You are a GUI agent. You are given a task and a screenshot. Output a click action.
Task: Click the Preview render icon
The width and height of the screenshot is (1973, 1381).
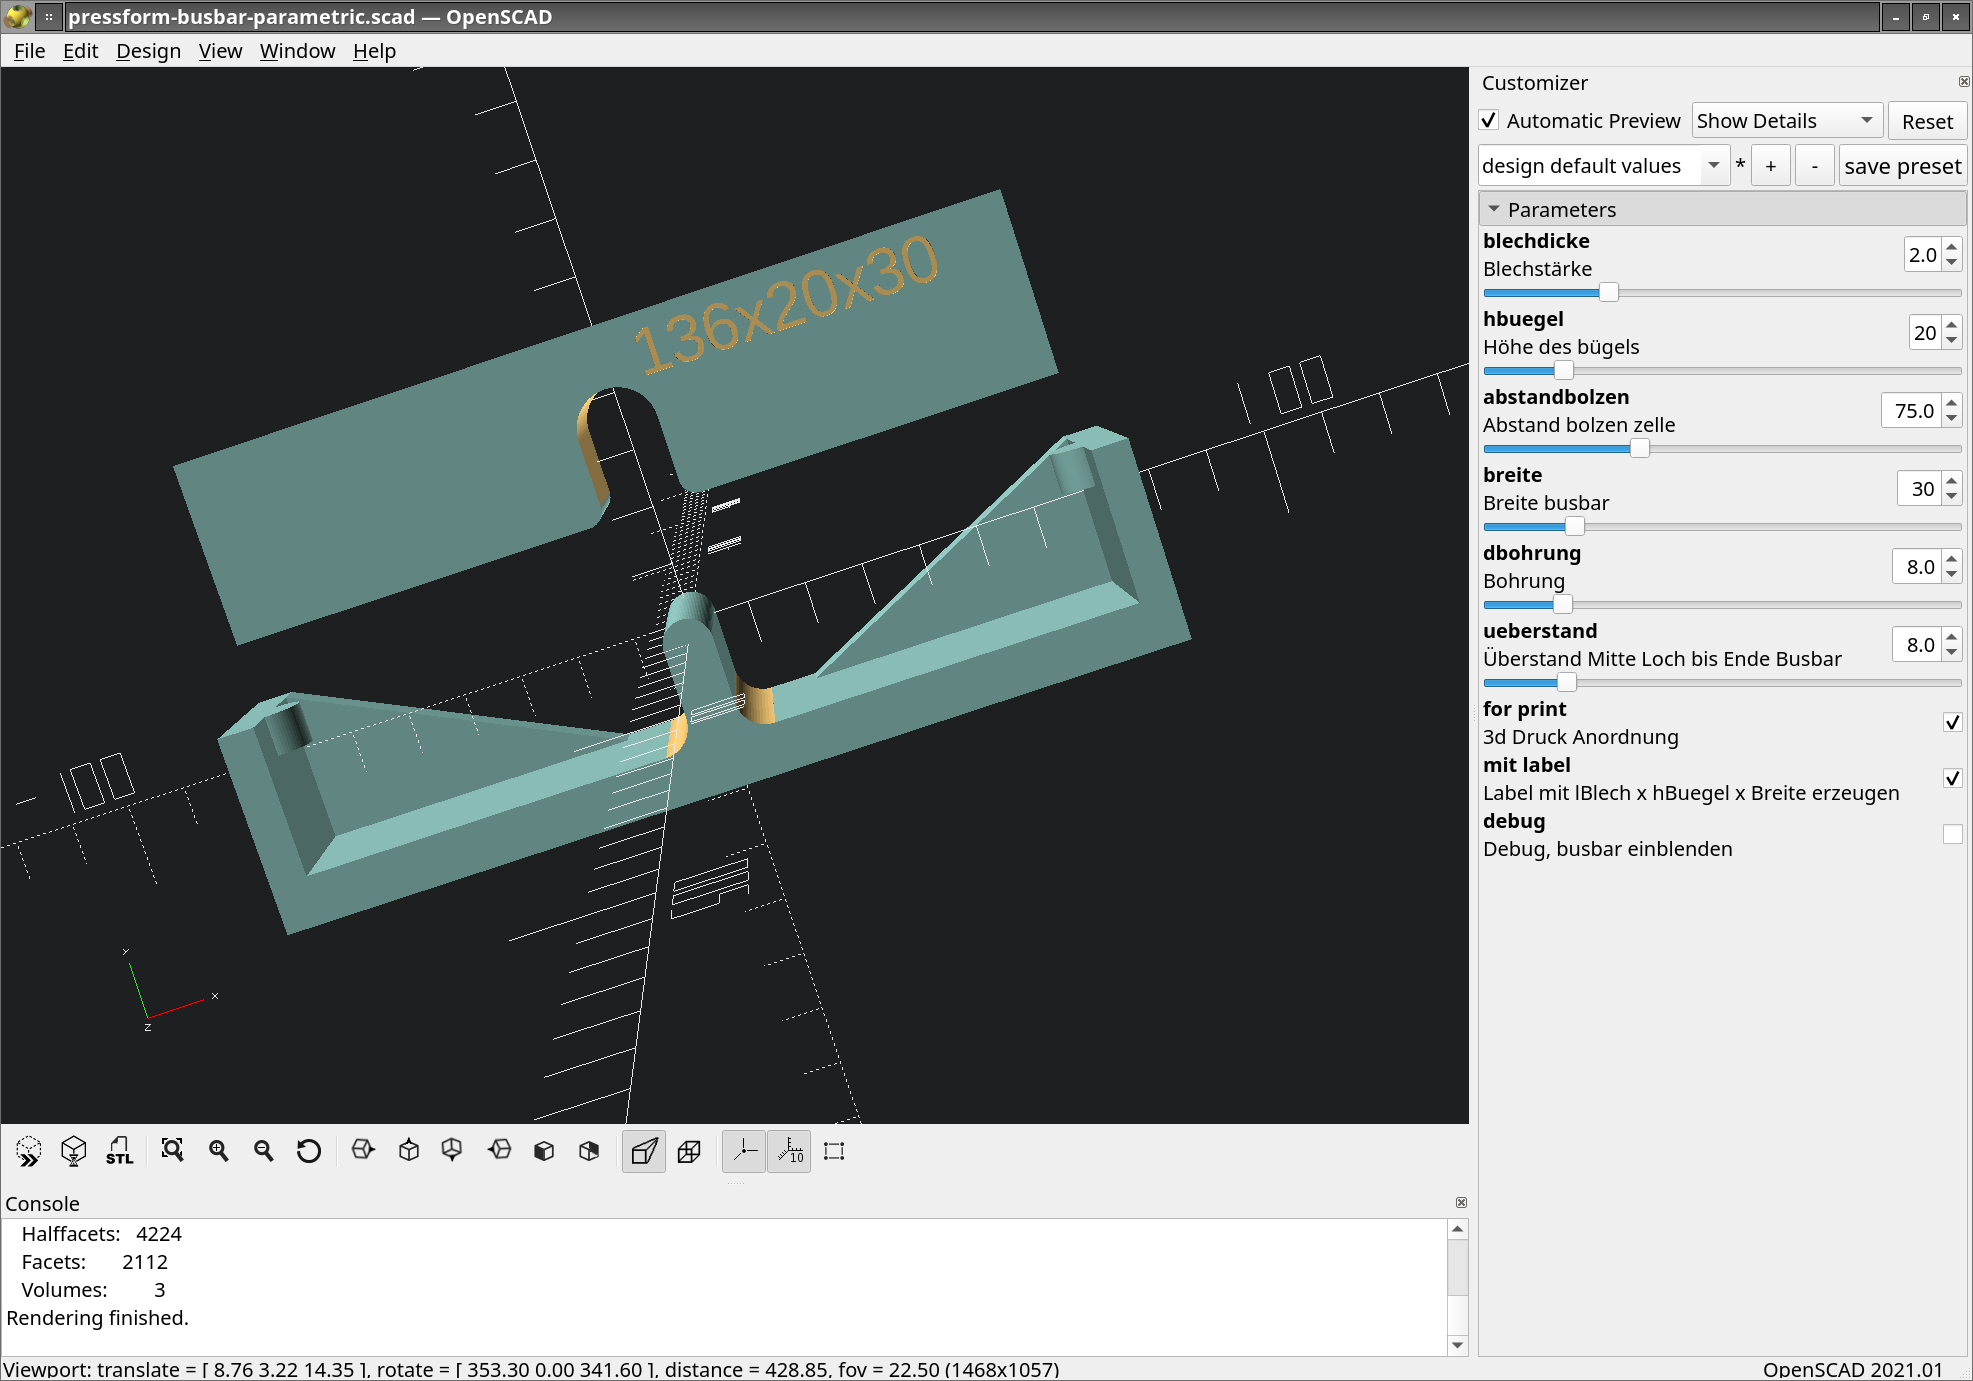click(28, 1151)
